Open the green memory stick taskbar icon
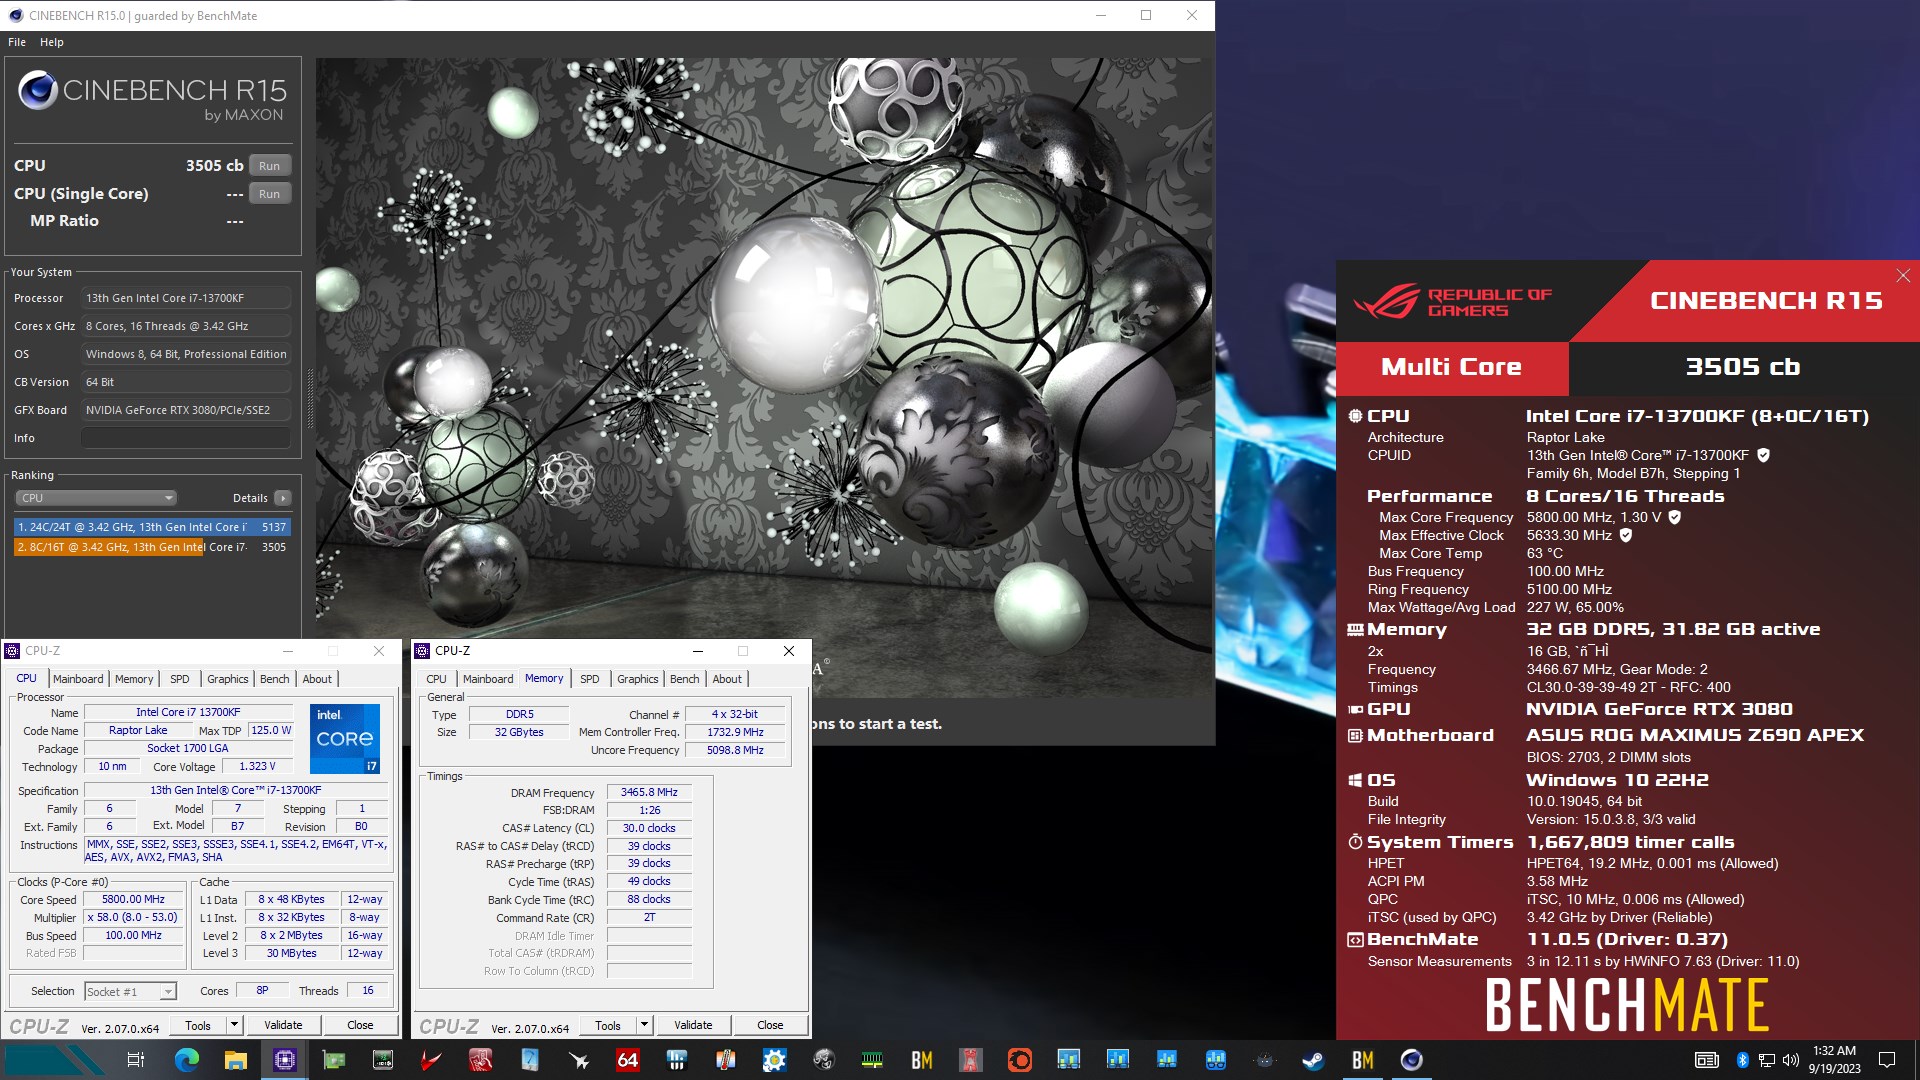The height and width of the screenshot is (1080, 1920). click(872, 1060)
